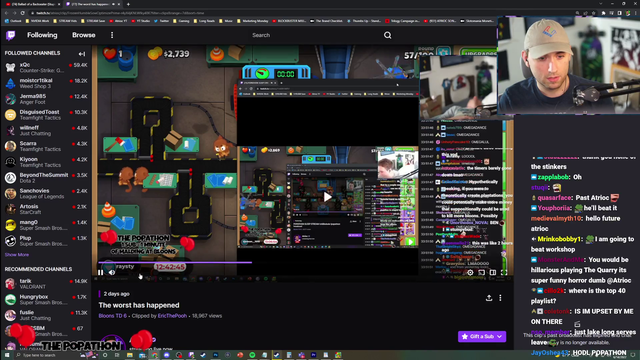
Task: Open File Explorer from the taskbar
Action: (x=130, y=355)
